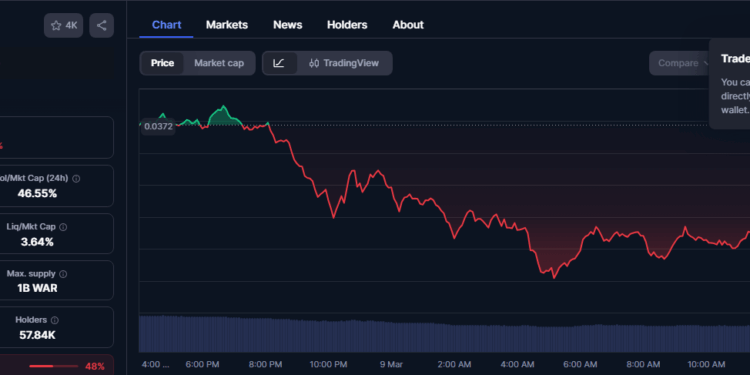The width and height of the screenshot is (750, 375).
Task: Click the 1B WAR max supply value
Action: click(37, 288)
